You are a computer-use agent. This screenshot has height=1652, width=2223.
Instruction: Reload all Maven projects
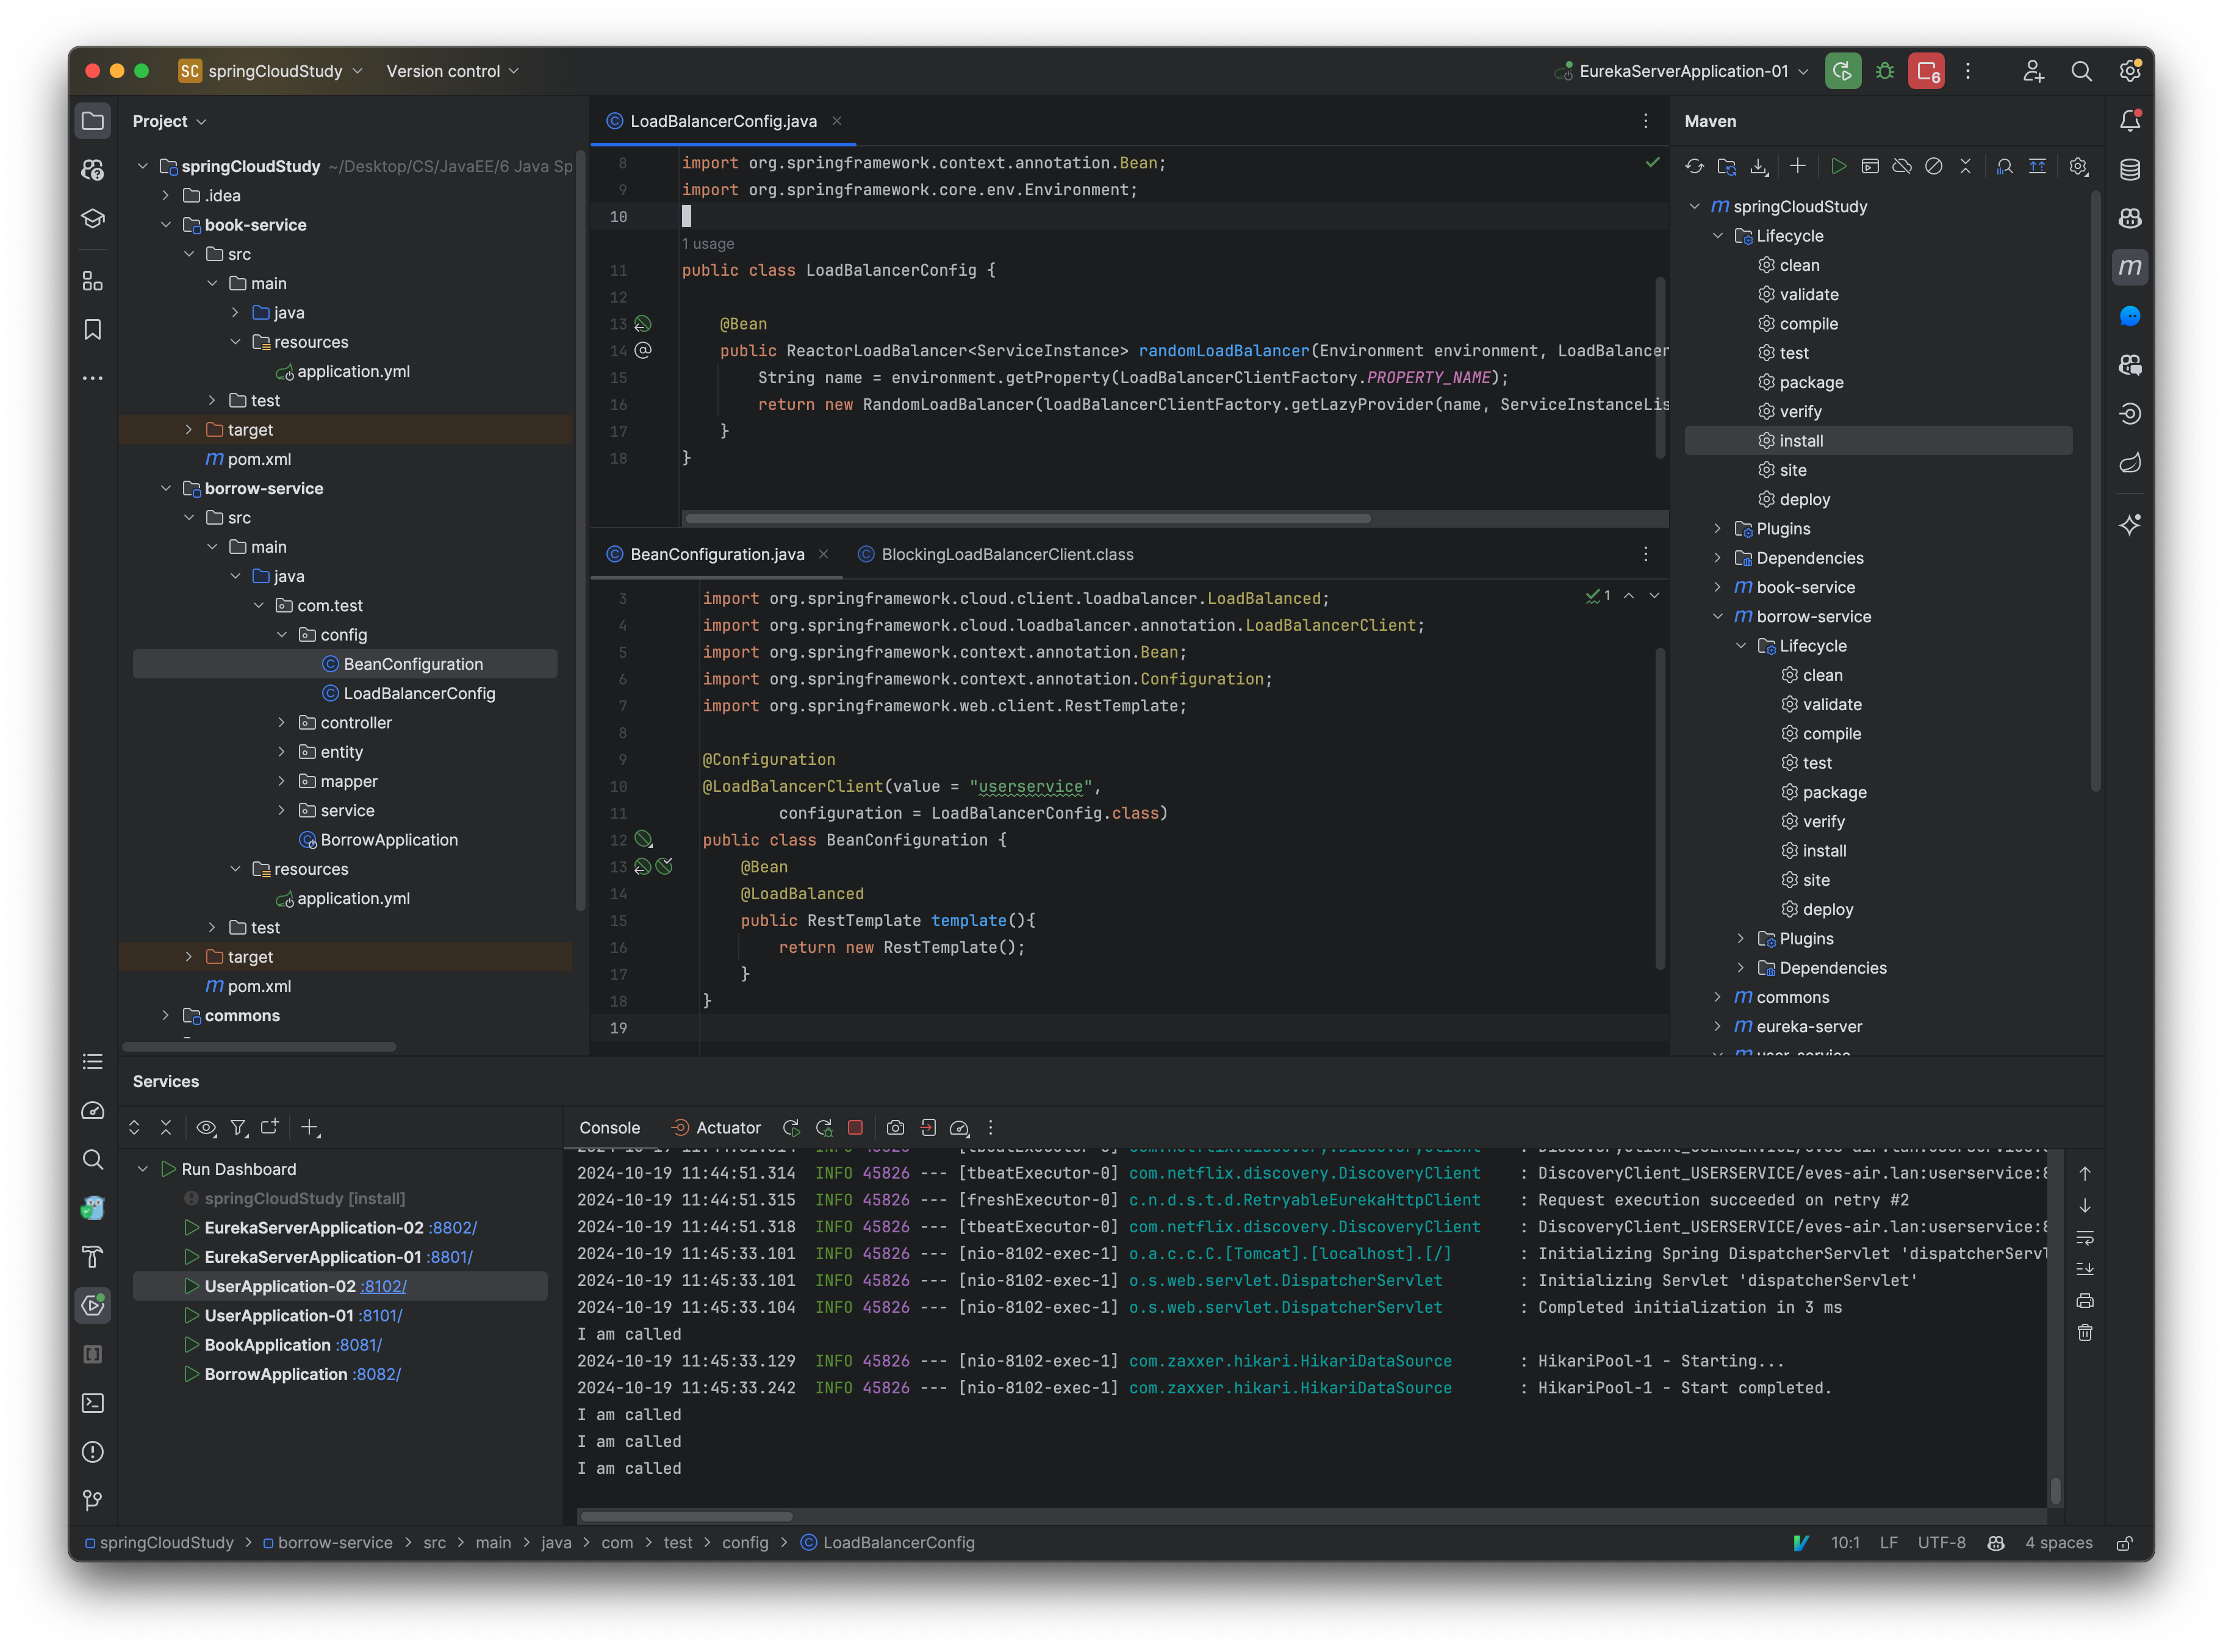coord(1694,166)
